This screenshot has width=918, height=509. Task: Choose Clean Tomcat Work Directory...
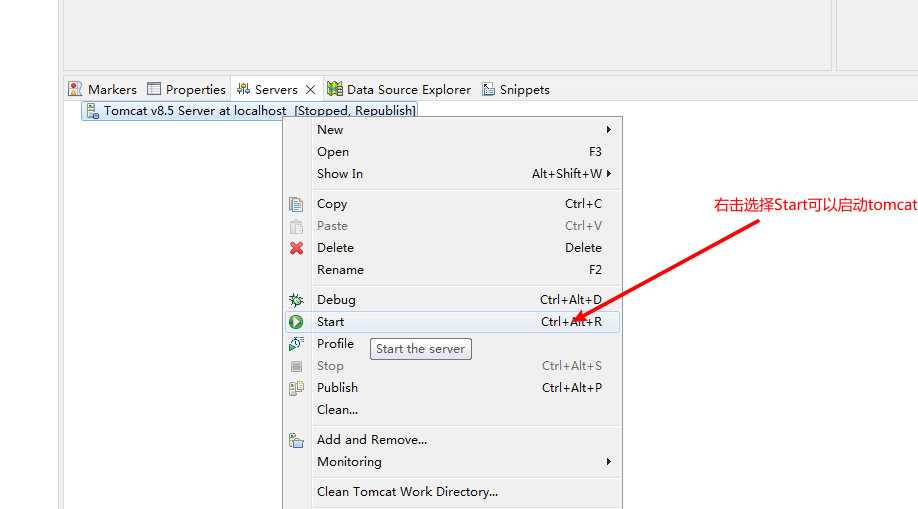(x=452, y=491)
